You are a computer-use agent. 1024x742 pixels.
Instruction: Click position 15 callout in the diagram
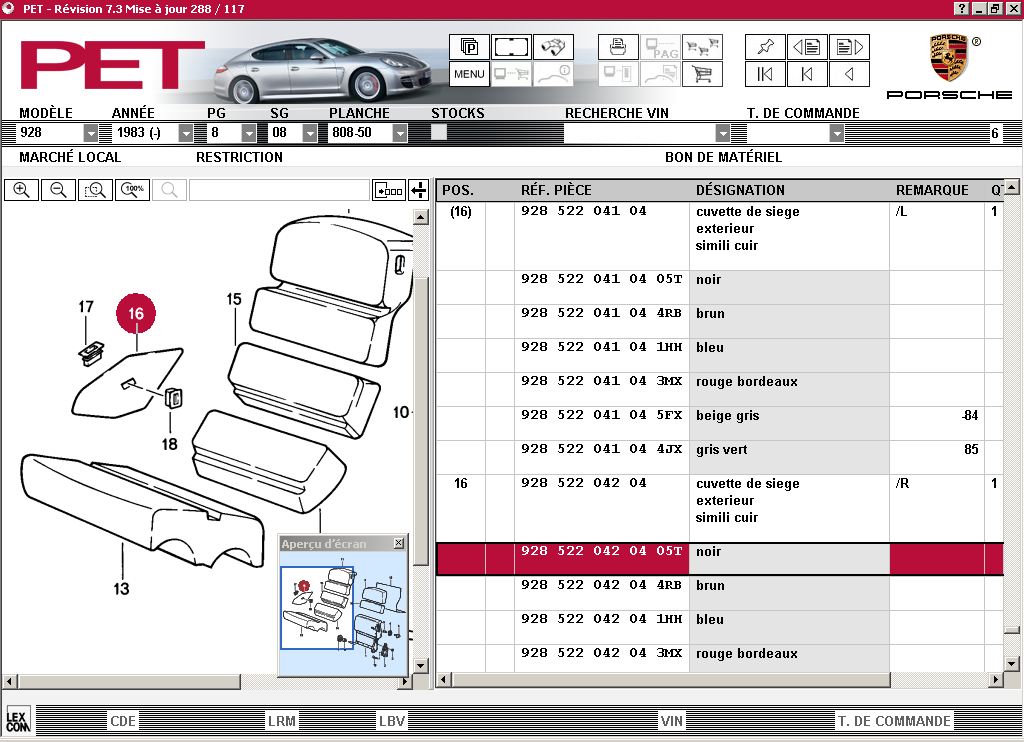[234, 299]
